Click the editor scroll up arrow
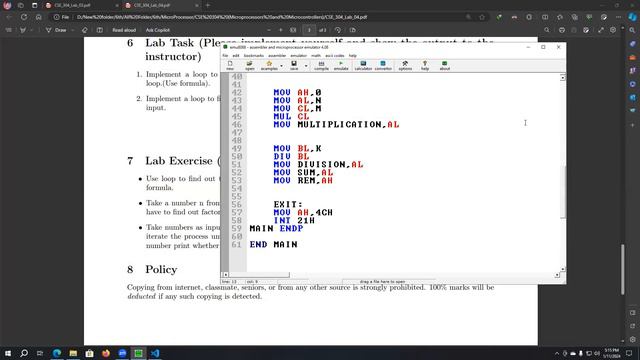 (x=562, y=78)
